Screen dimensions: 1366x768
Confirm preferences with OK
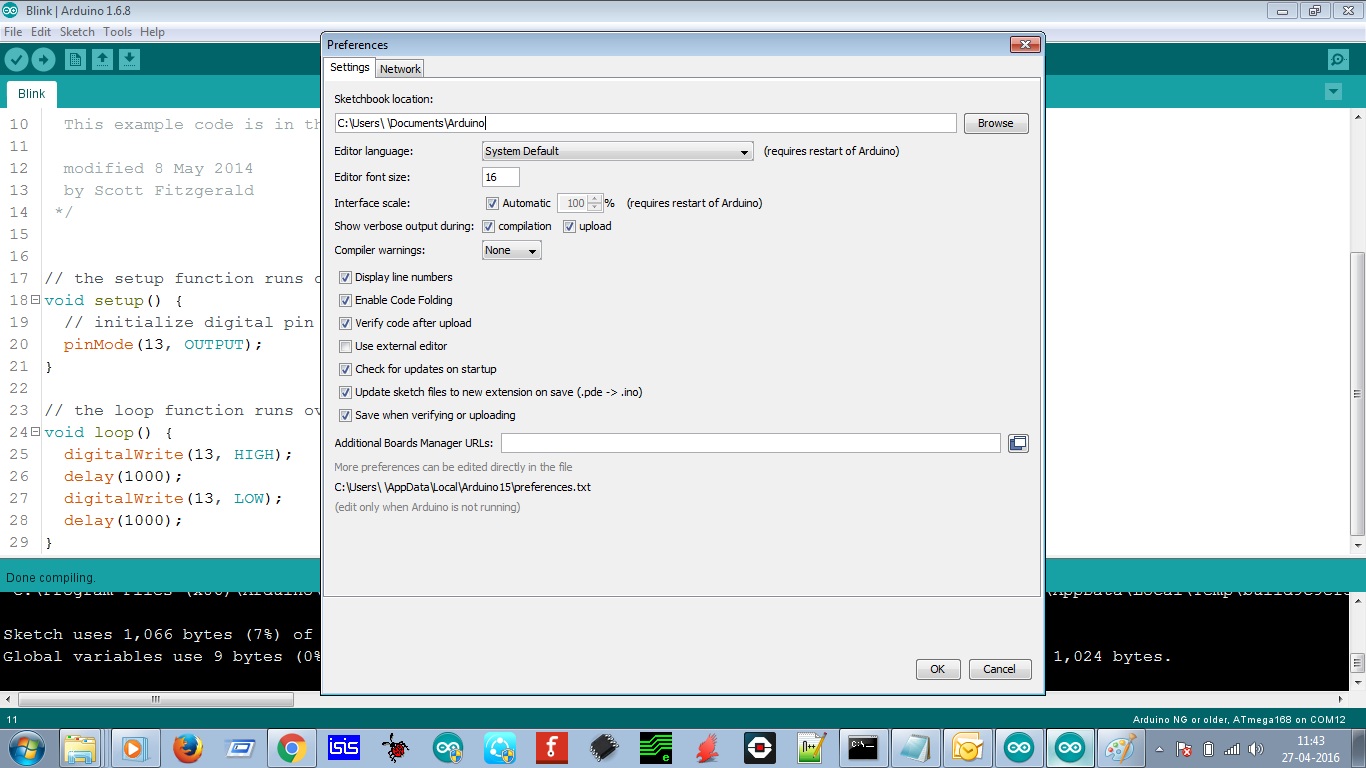point(937,669)
